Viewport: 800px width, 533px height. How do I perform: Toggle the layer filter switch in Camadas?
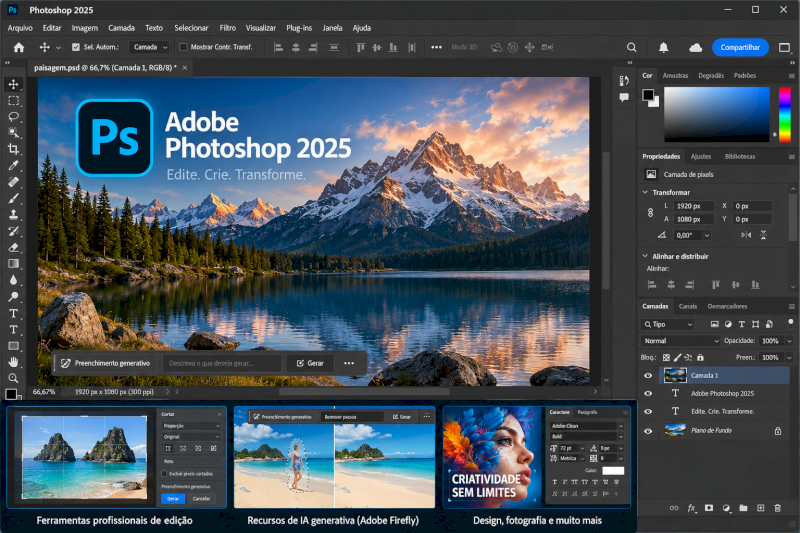(790, 323)
